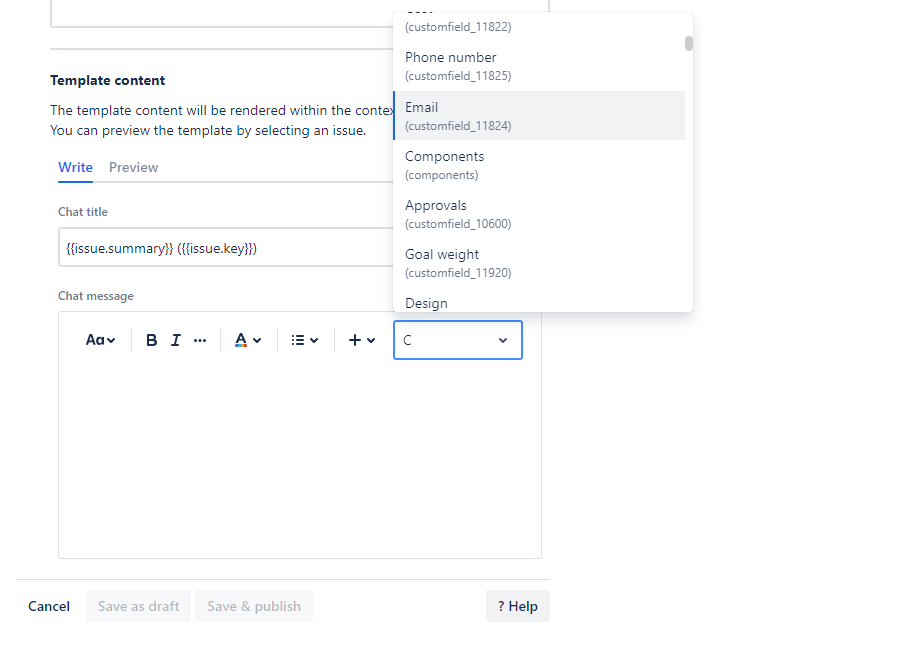The height and width of the screenshot is (667, 913).
Task: Click the field list scrollbar thumb
Action: click(689, 43)
